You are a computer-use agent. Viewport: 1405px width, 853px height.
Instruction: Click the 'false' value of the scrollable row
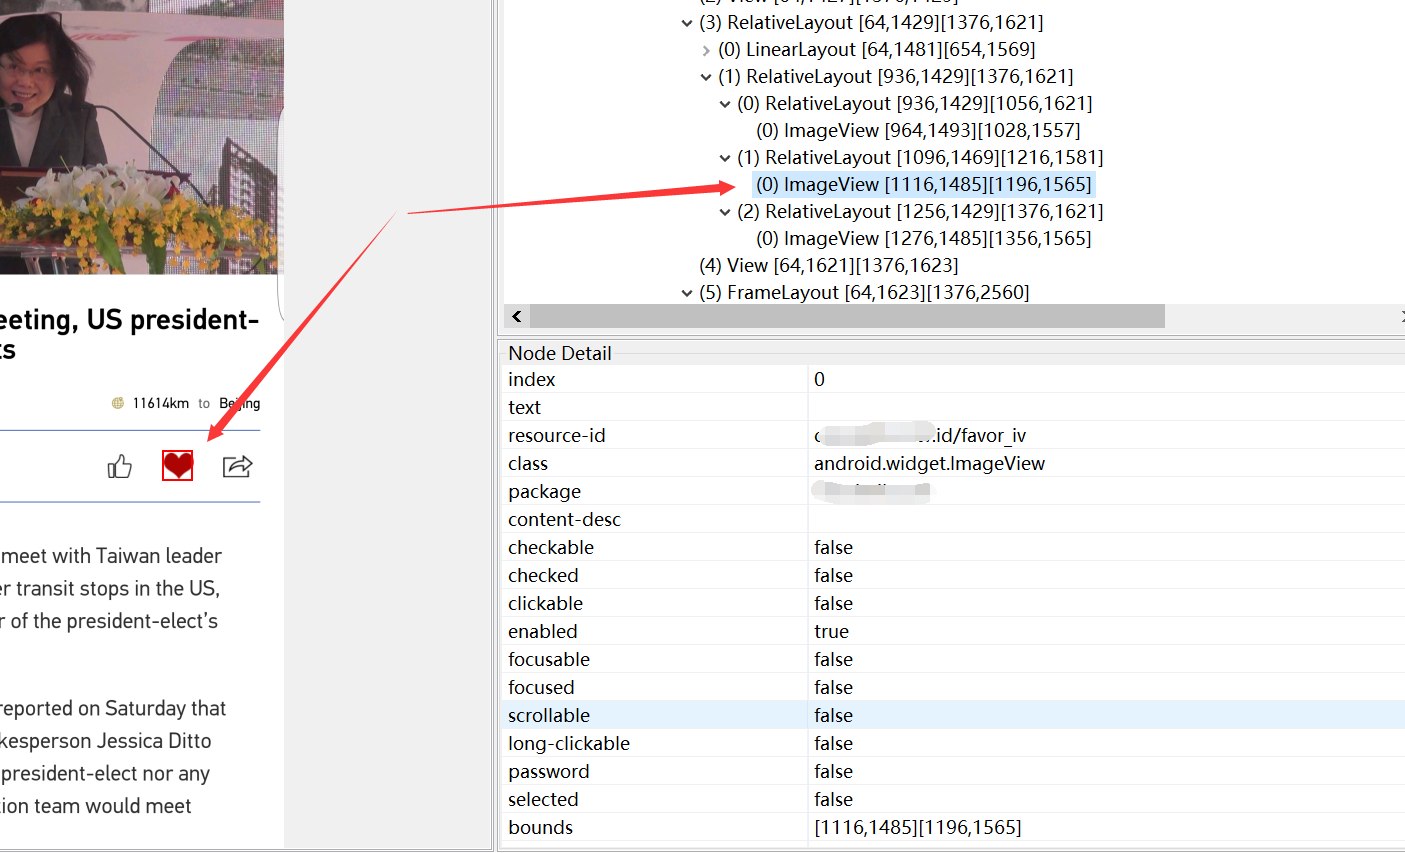[833, 715]
